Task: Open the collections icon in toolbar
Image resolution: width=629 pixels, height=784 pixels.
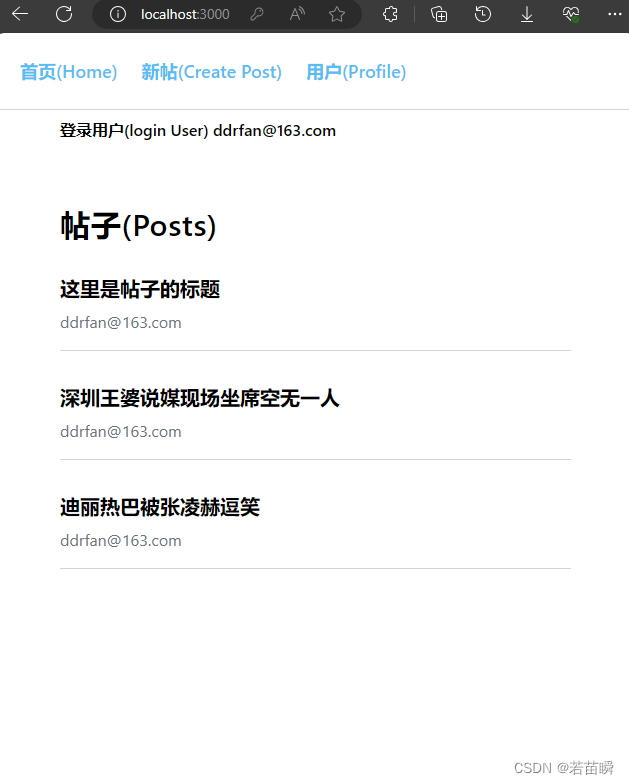Action: pos(439,14)
